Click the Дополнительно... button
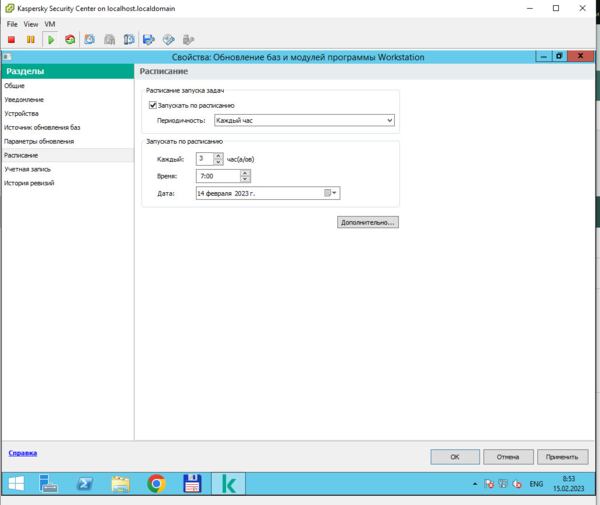 (x=368, y=222)
